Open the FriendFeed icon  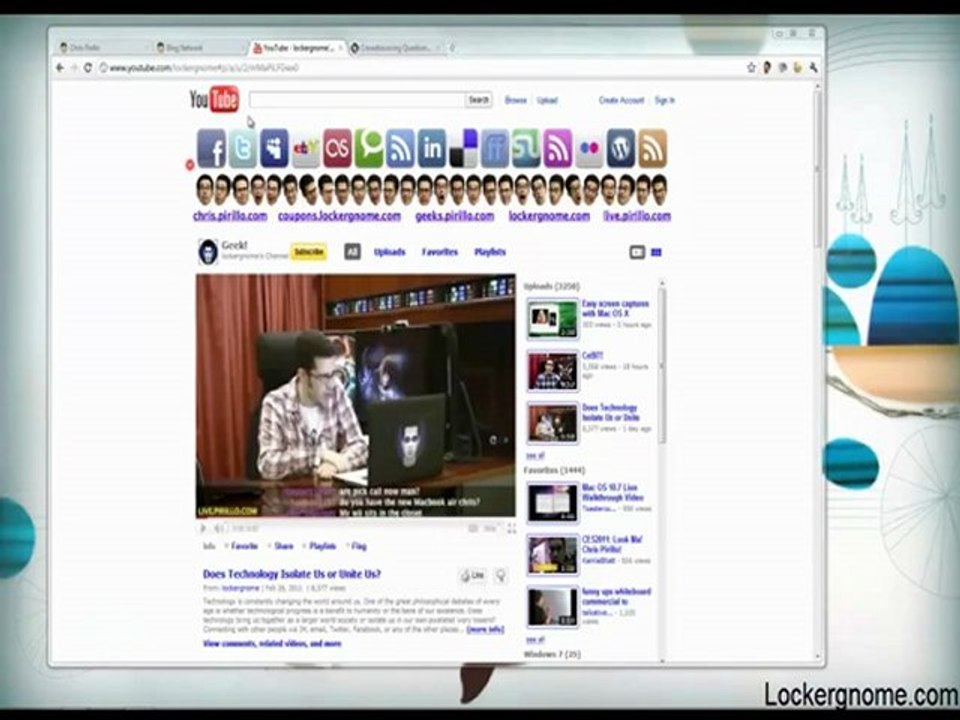click(495, 148)
